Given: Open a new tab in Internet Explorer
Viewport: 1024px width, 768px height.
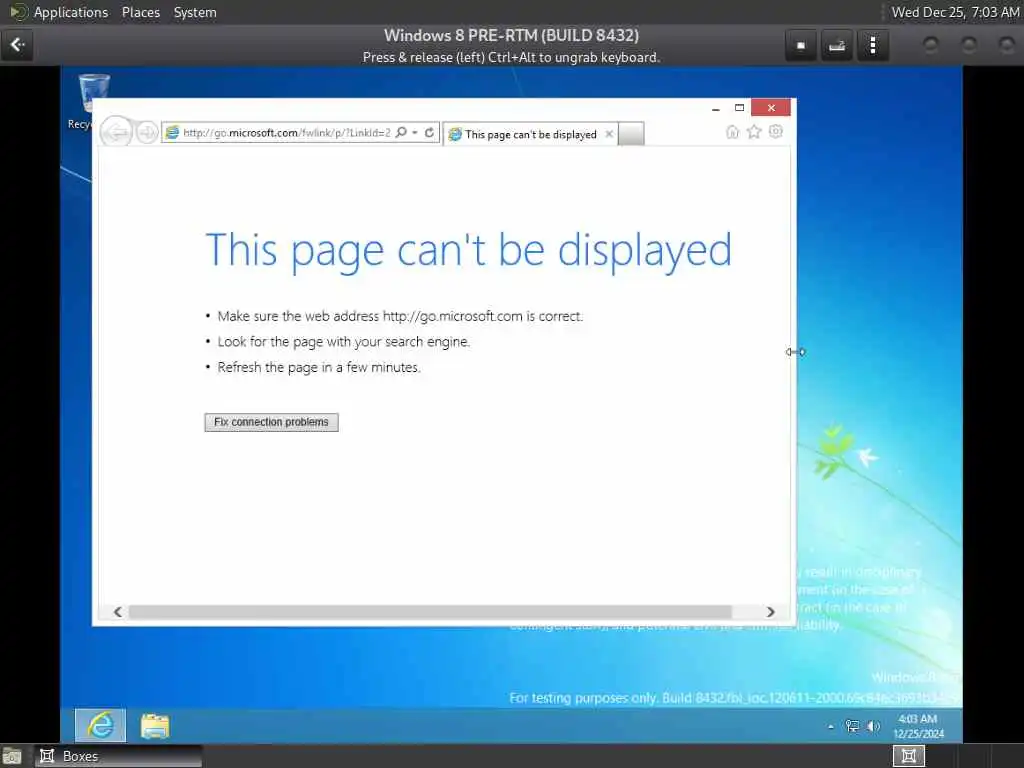Looking at the screenshot, I should pos(631,134).
